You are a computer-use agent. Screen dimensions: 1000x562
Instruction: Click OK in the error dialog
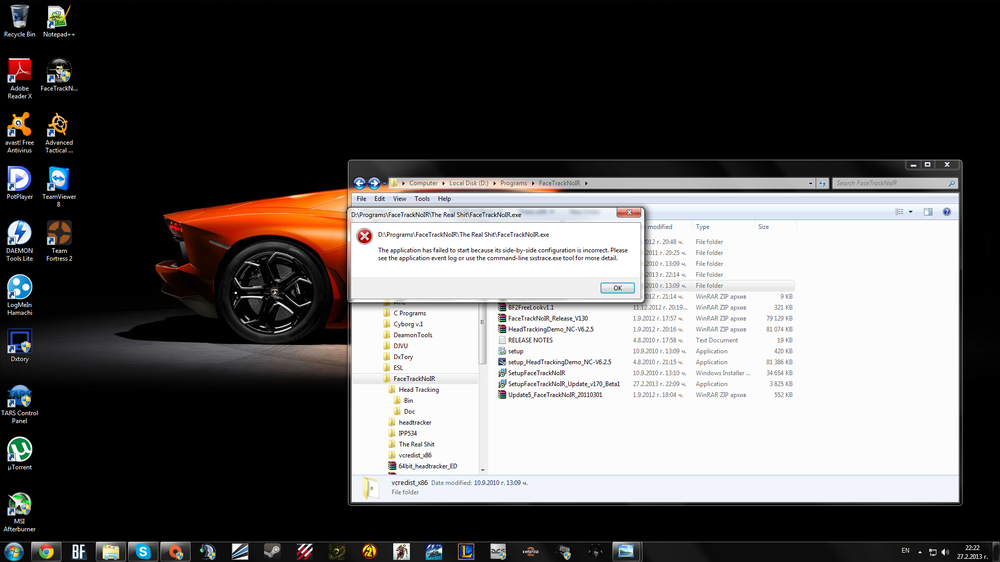[617, 288]
